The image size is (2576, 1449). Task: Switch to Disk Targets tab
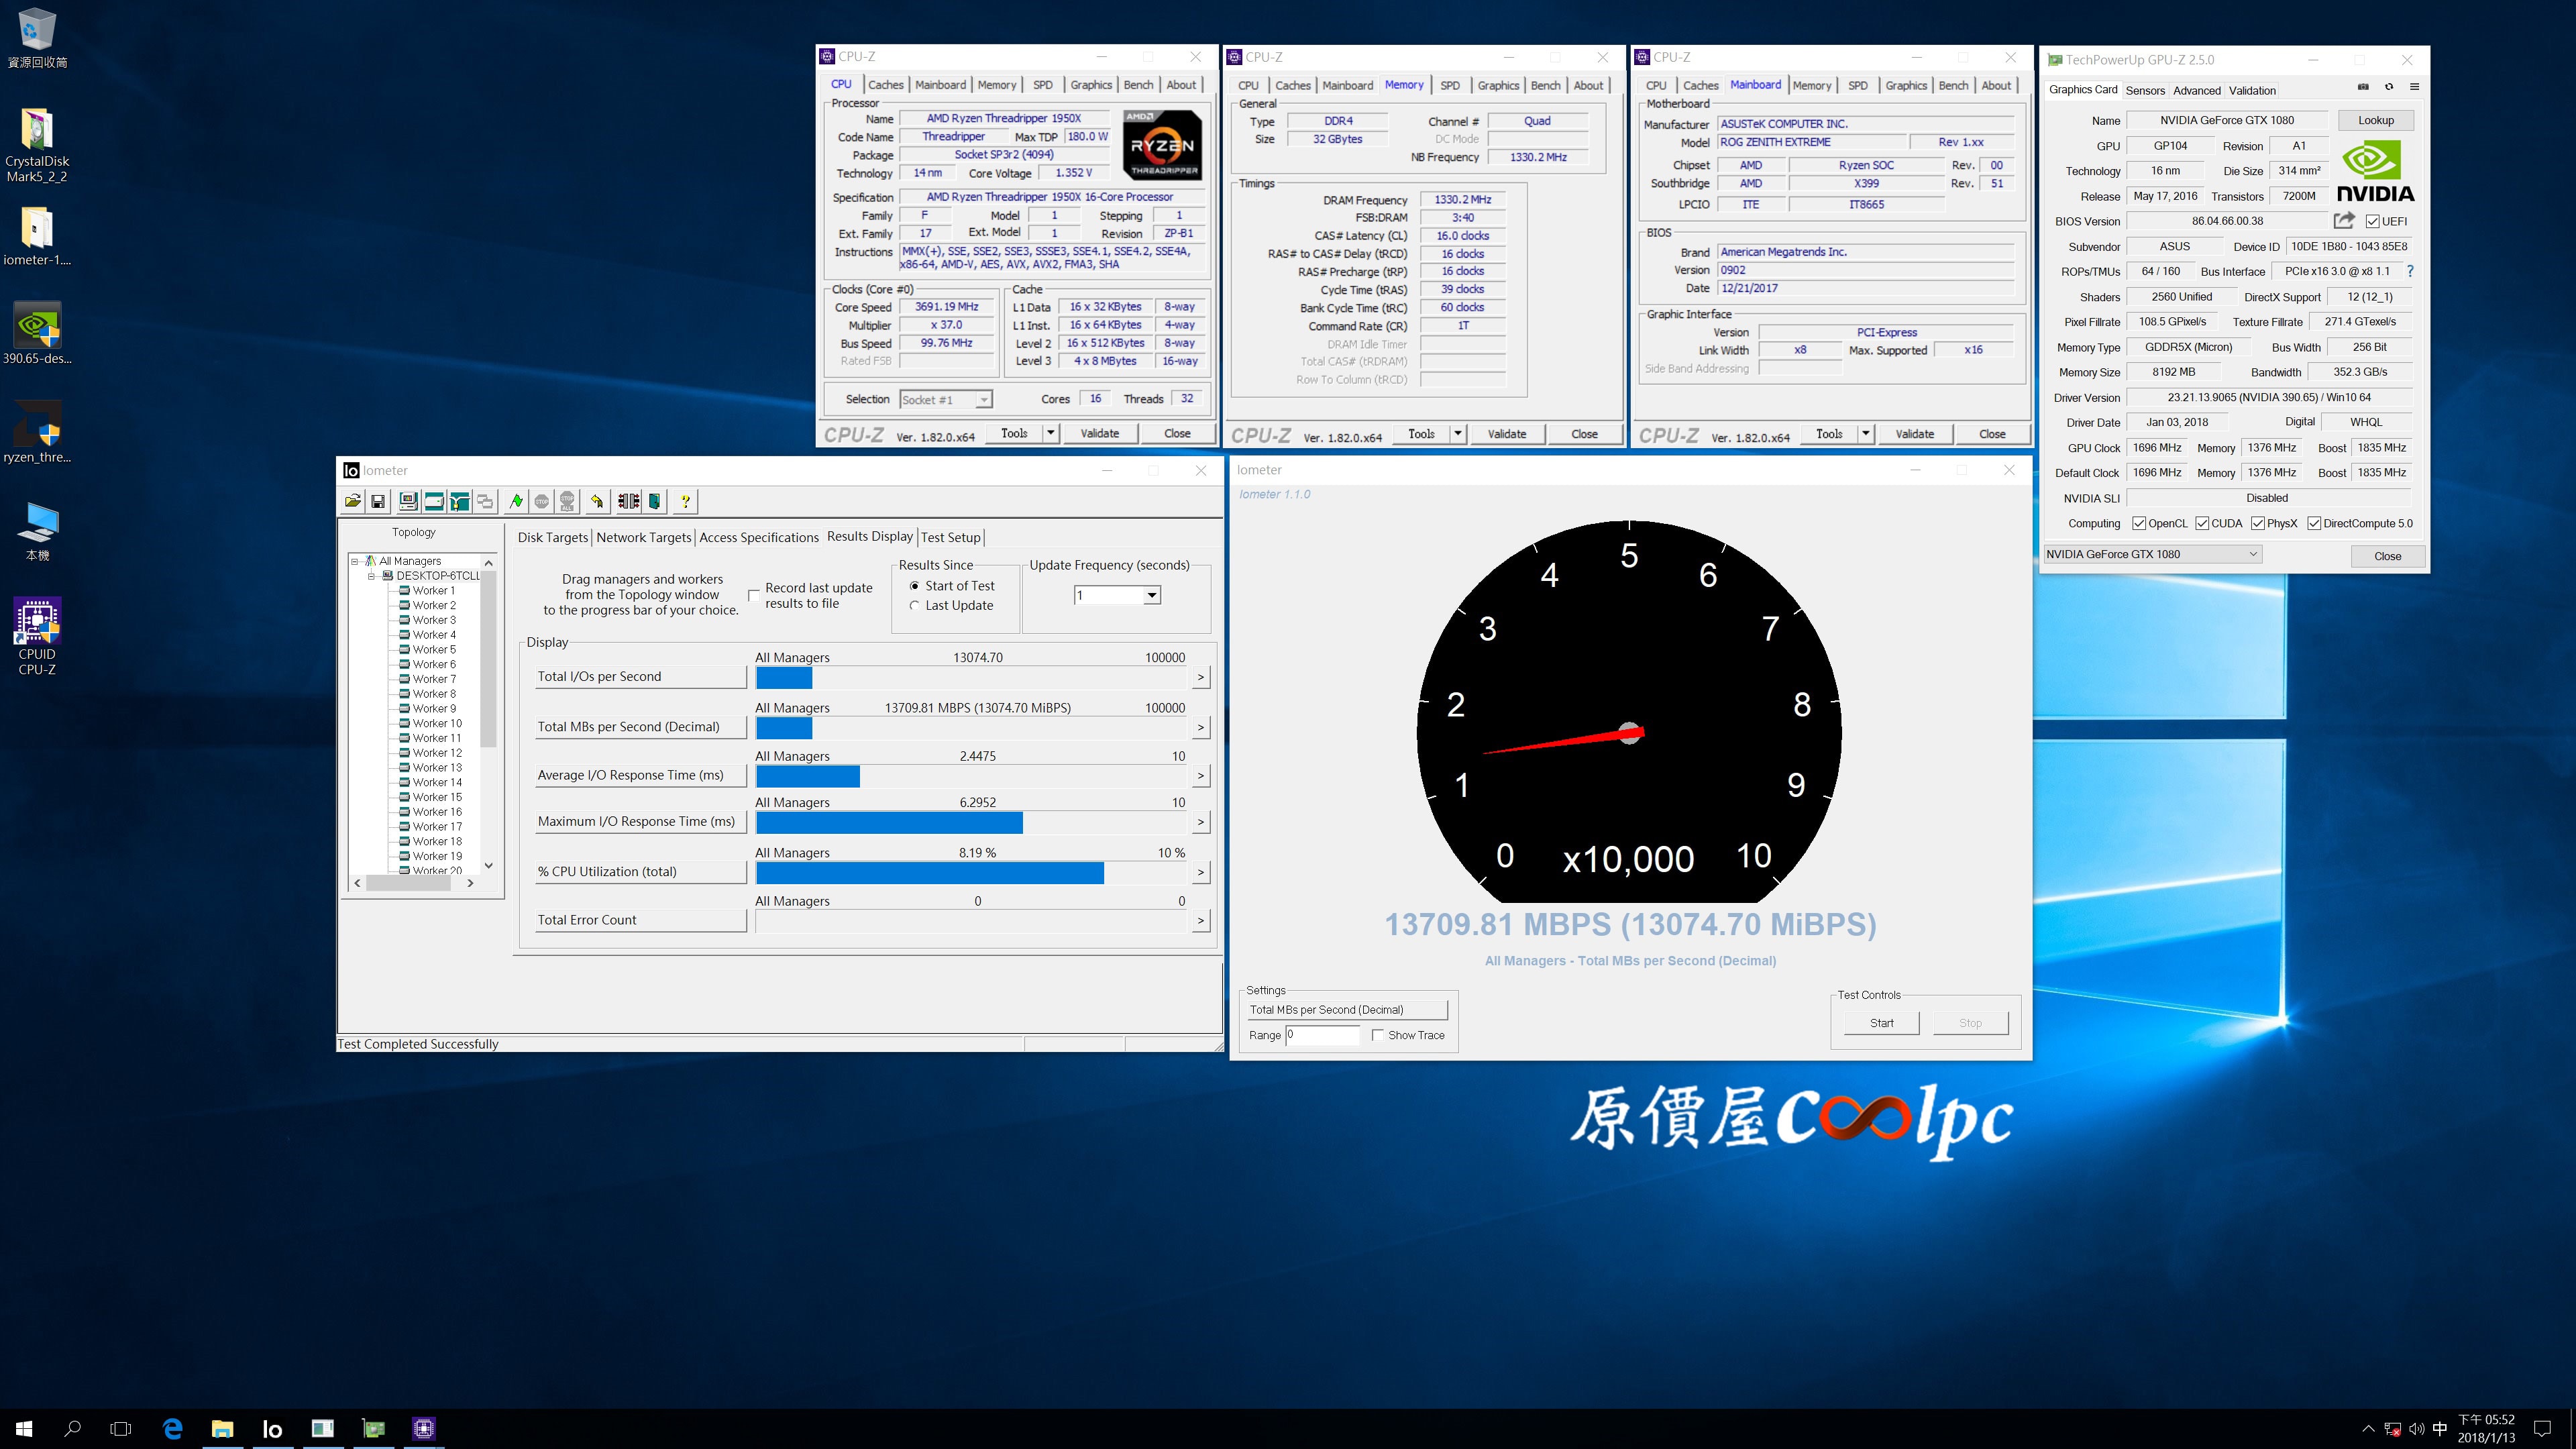tap(553, 537)
